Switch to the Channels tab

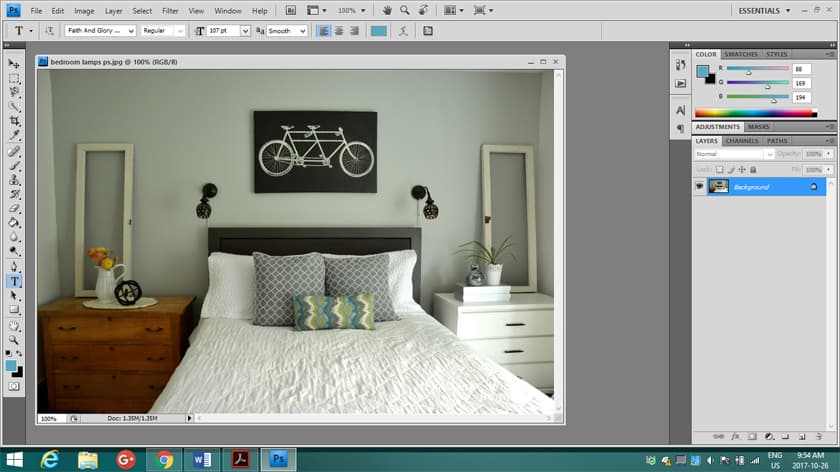(742, 141)
